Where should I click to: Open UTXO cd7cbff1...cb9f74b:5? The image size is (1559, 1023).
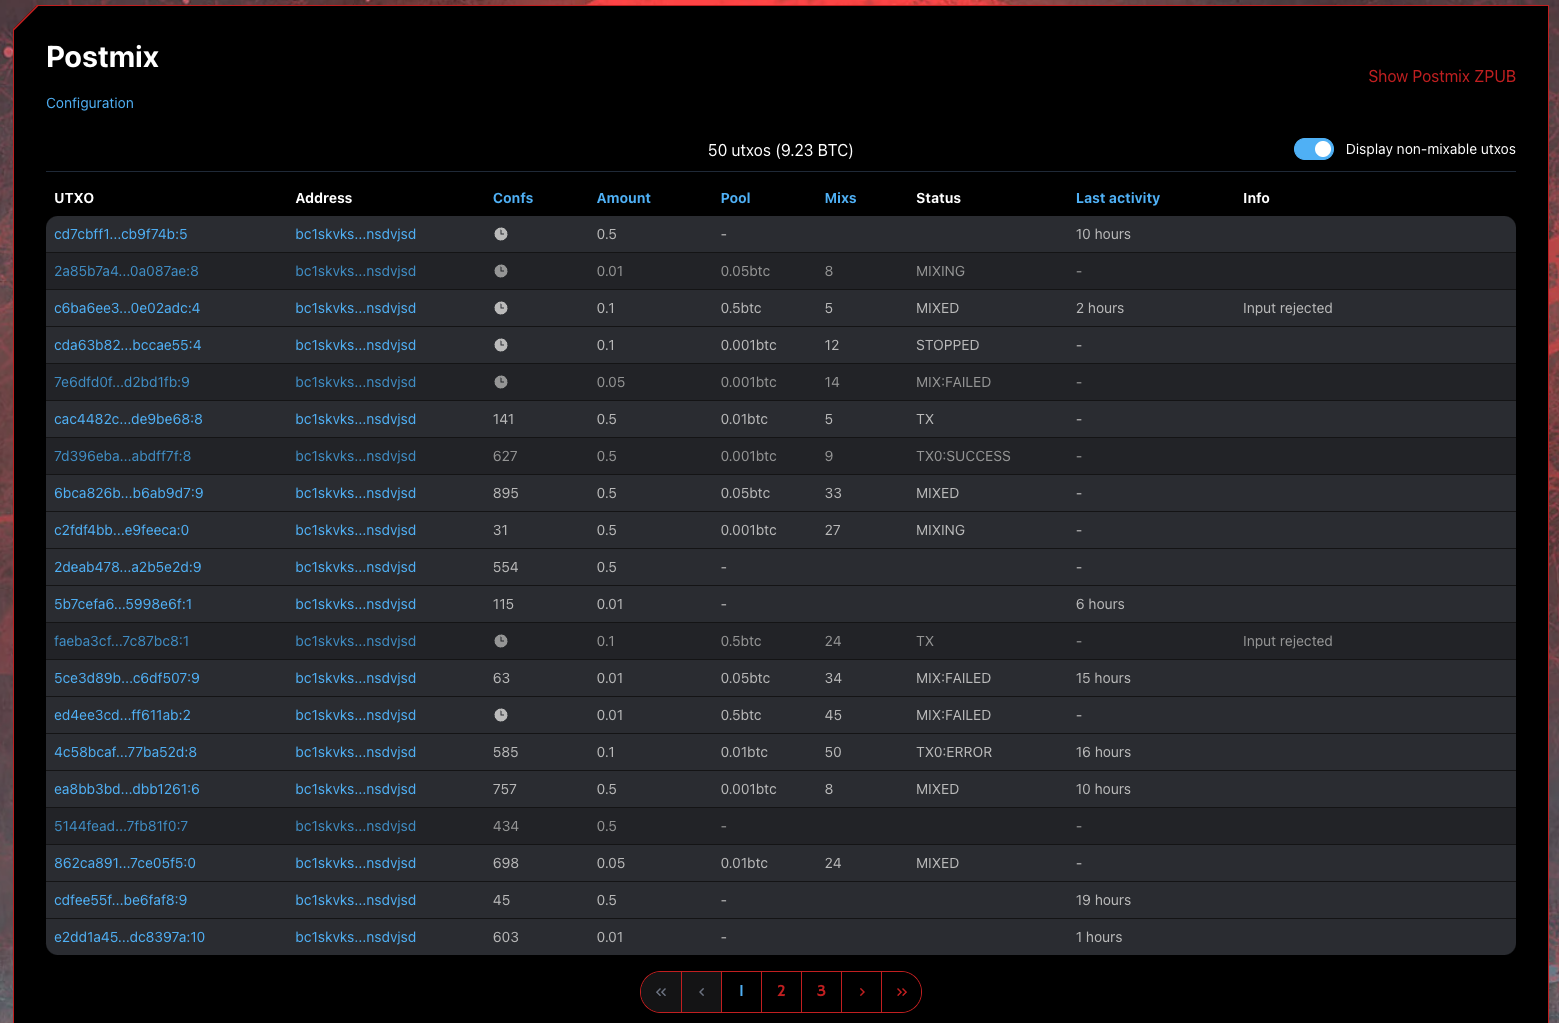point(121,234)
